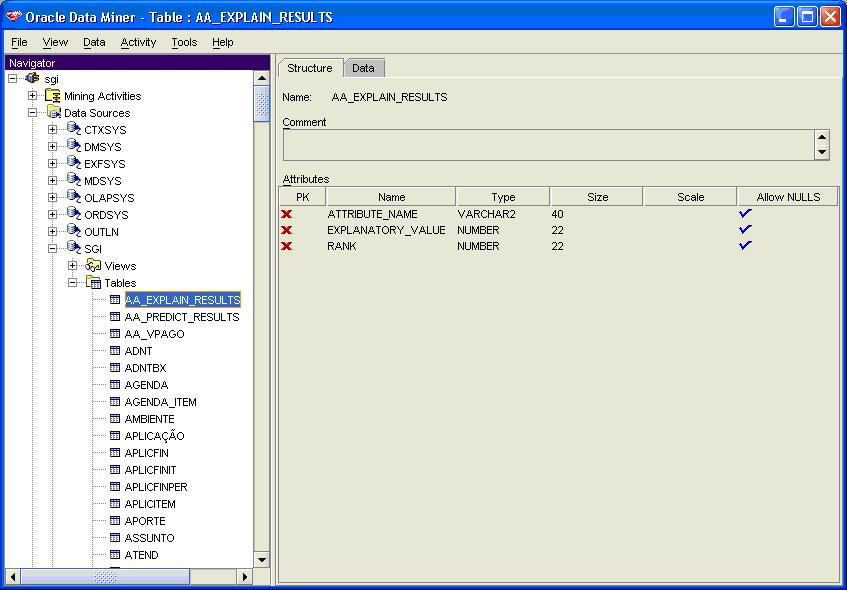Toggle Allow NULLS checkmark for ATTRIBUTE_NAME
The image size is (847, 590).
(744, 214)
